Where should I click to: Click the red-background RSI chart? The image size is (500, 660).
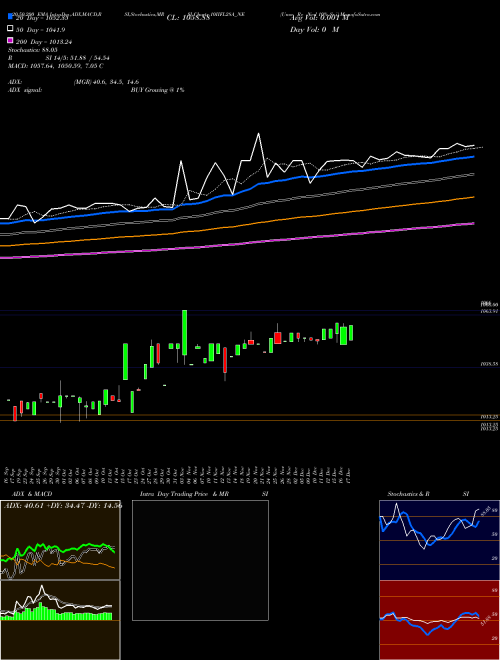(439, 620)
